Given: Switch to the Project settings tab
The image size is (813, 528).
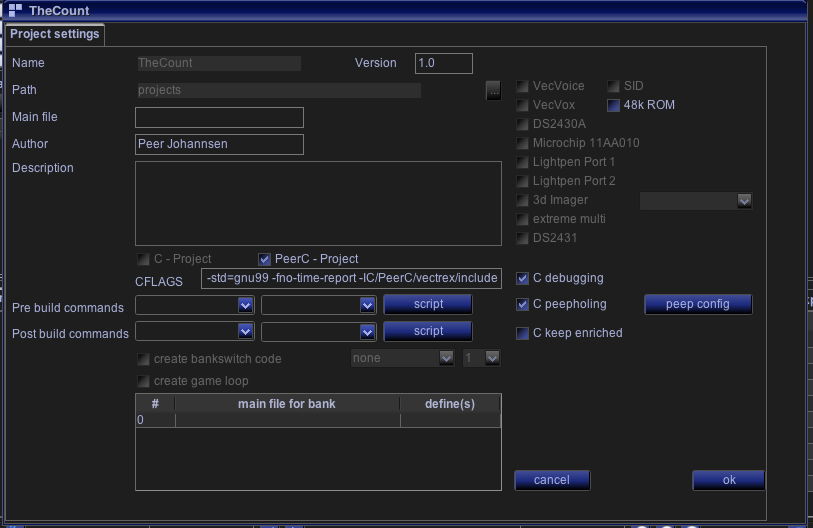Looking at the screenshot, I should coord(55,34).
